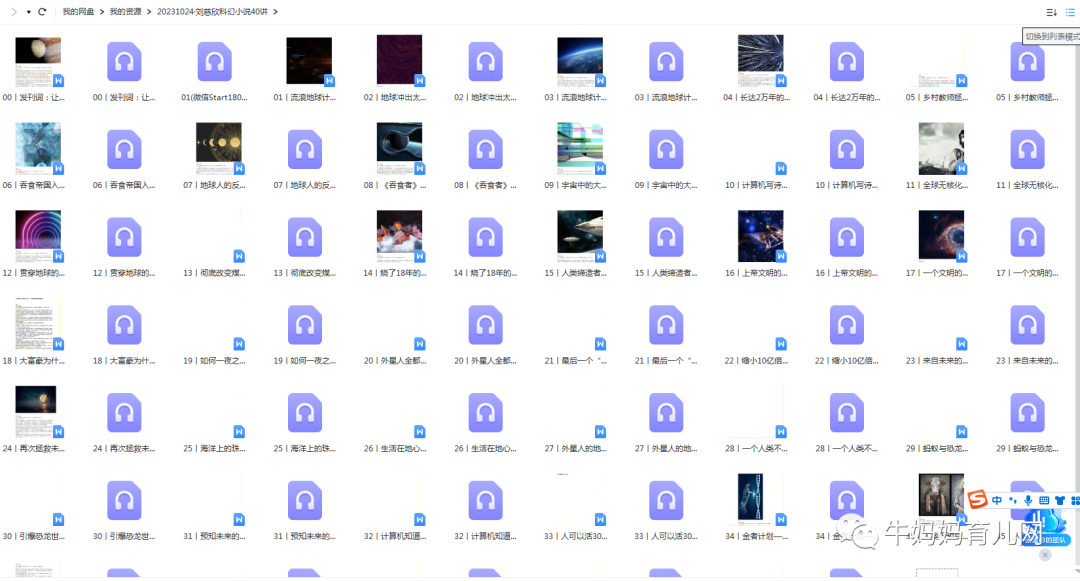This screenshot has height=581, width=1080.
Task: Switch to list view mode icon
Action: [x=1070, y=12]
